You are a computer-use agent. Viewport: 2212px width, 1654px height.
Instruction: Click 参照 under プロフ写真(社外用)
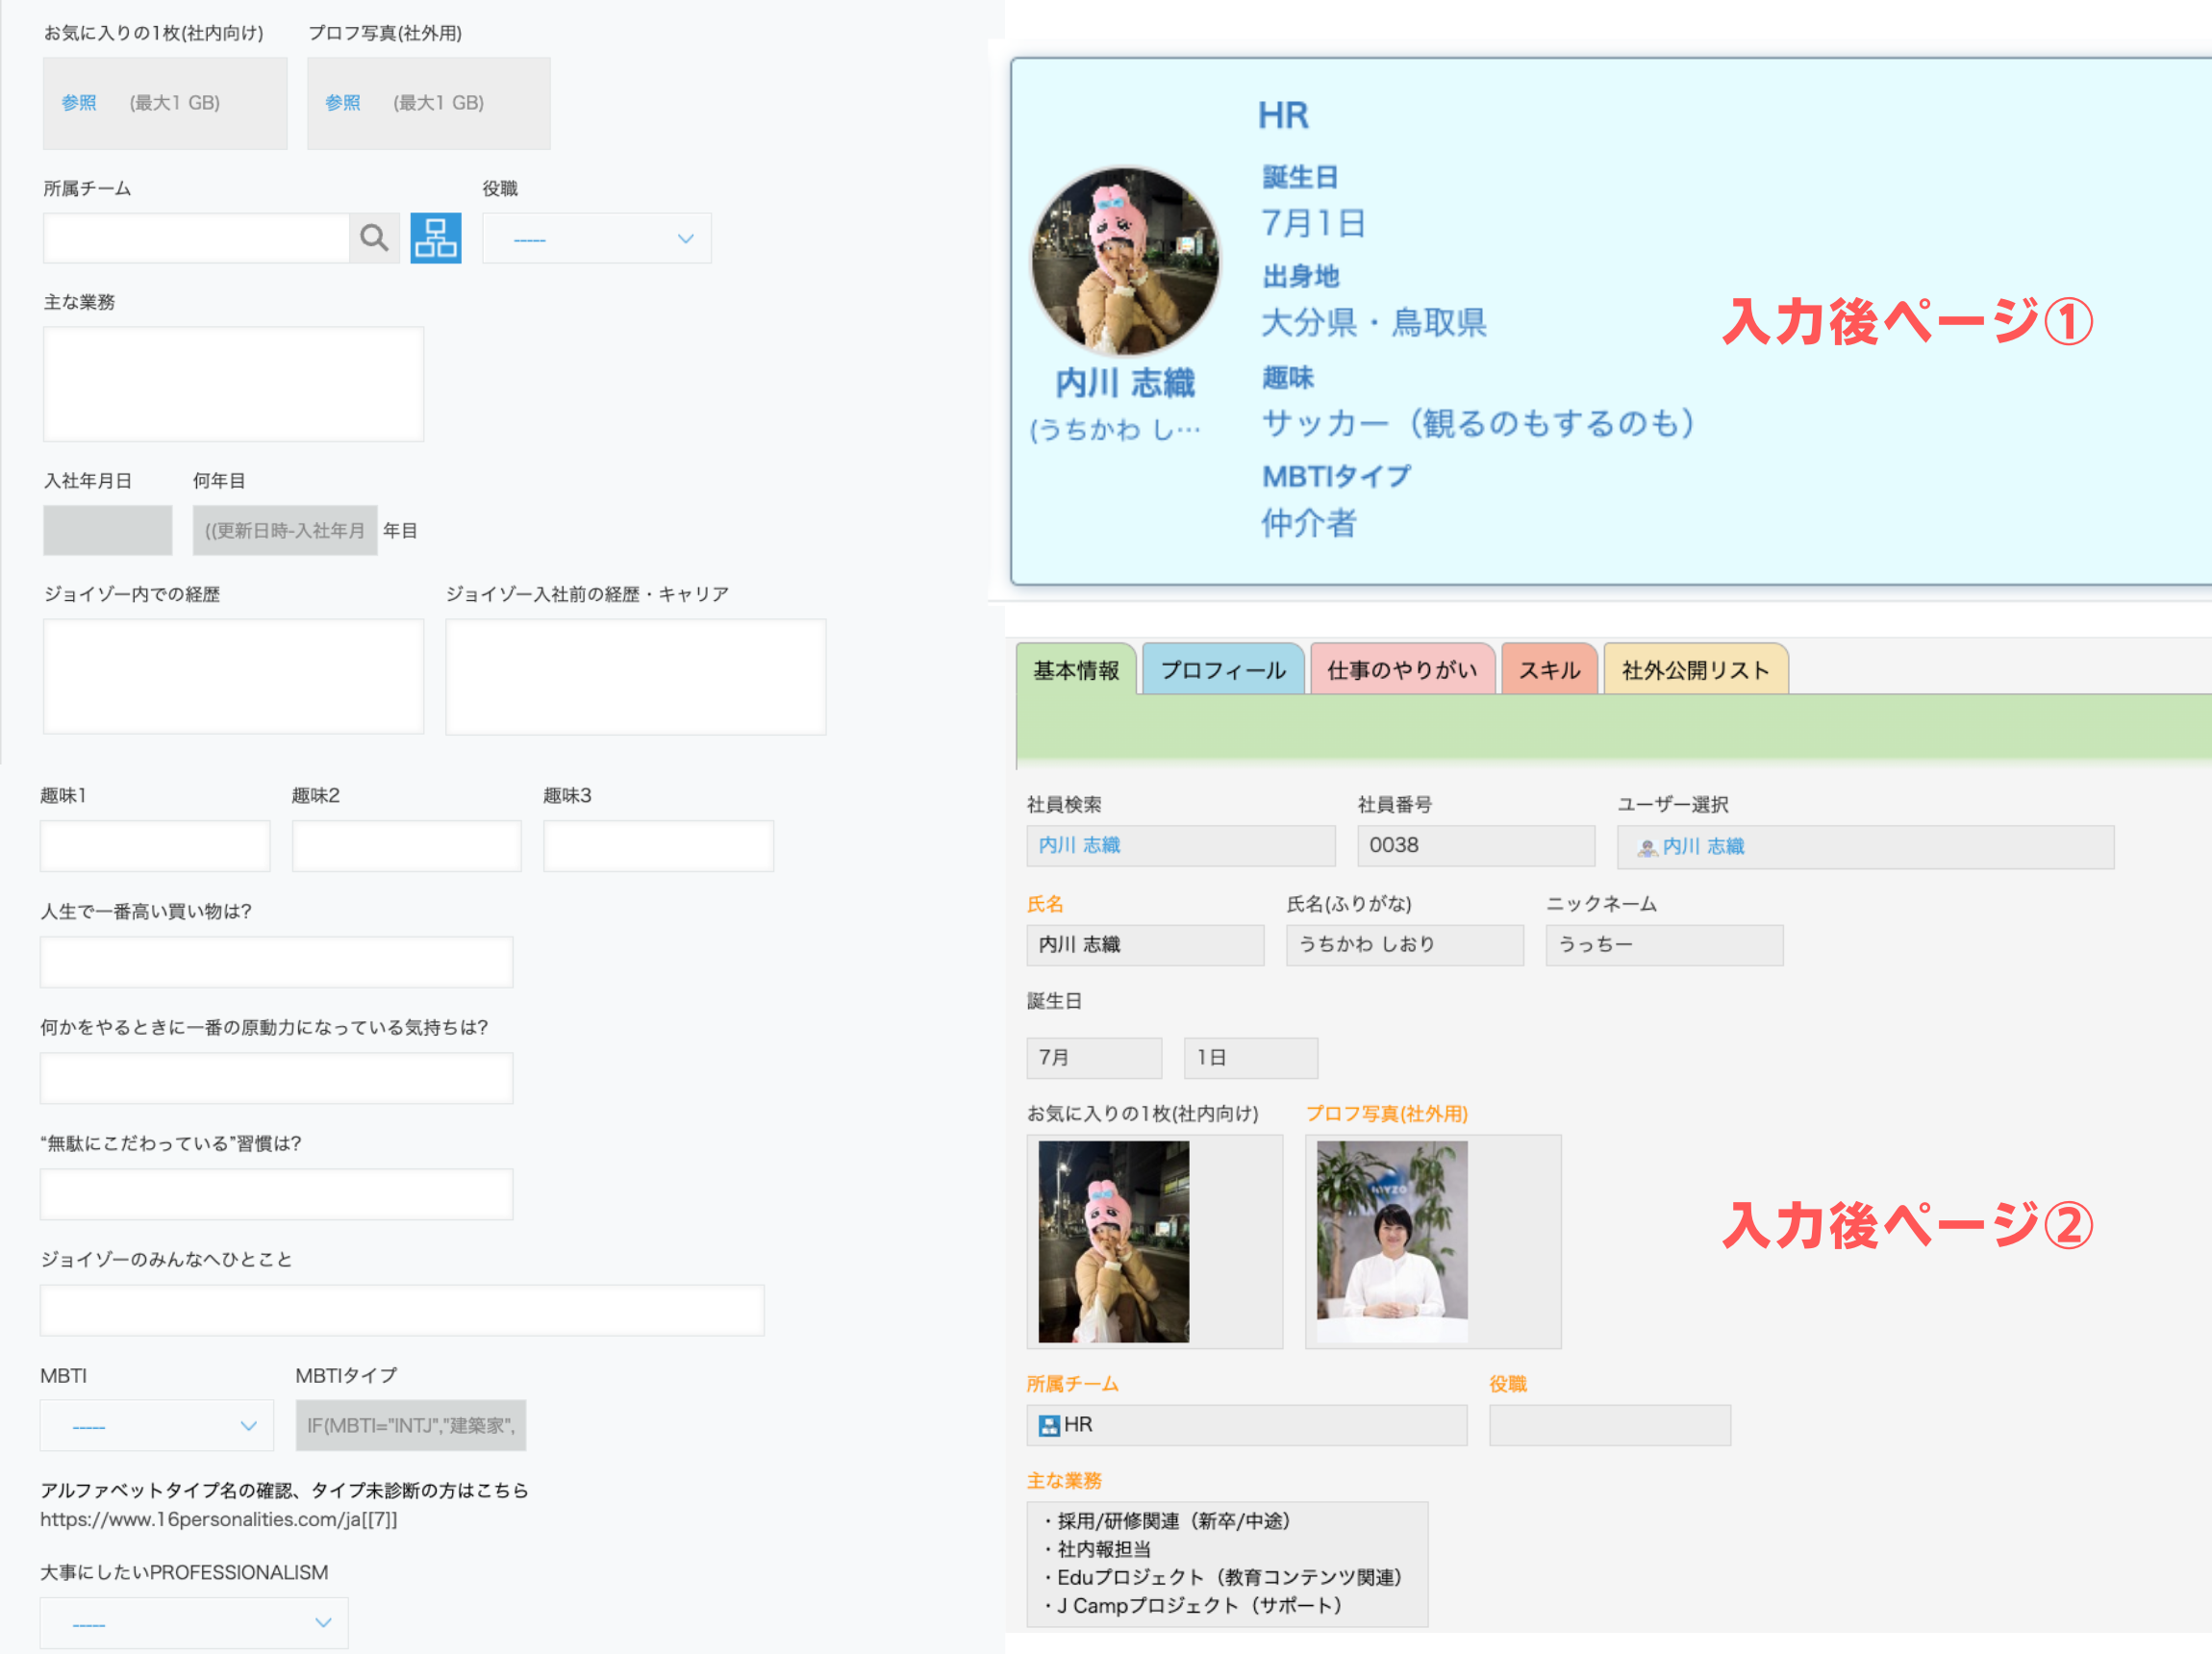tap(343, 103)
